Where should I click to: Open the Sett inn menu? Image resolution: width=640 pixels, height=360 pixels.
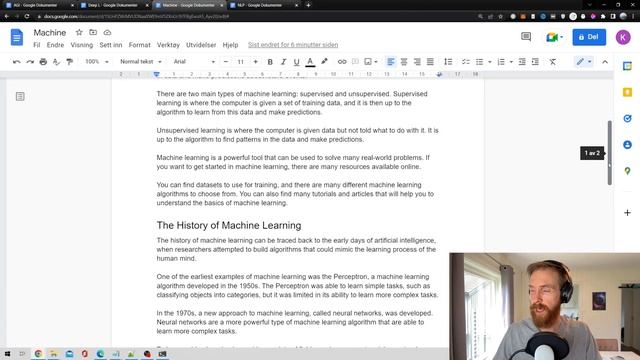[x=111, y=45]
